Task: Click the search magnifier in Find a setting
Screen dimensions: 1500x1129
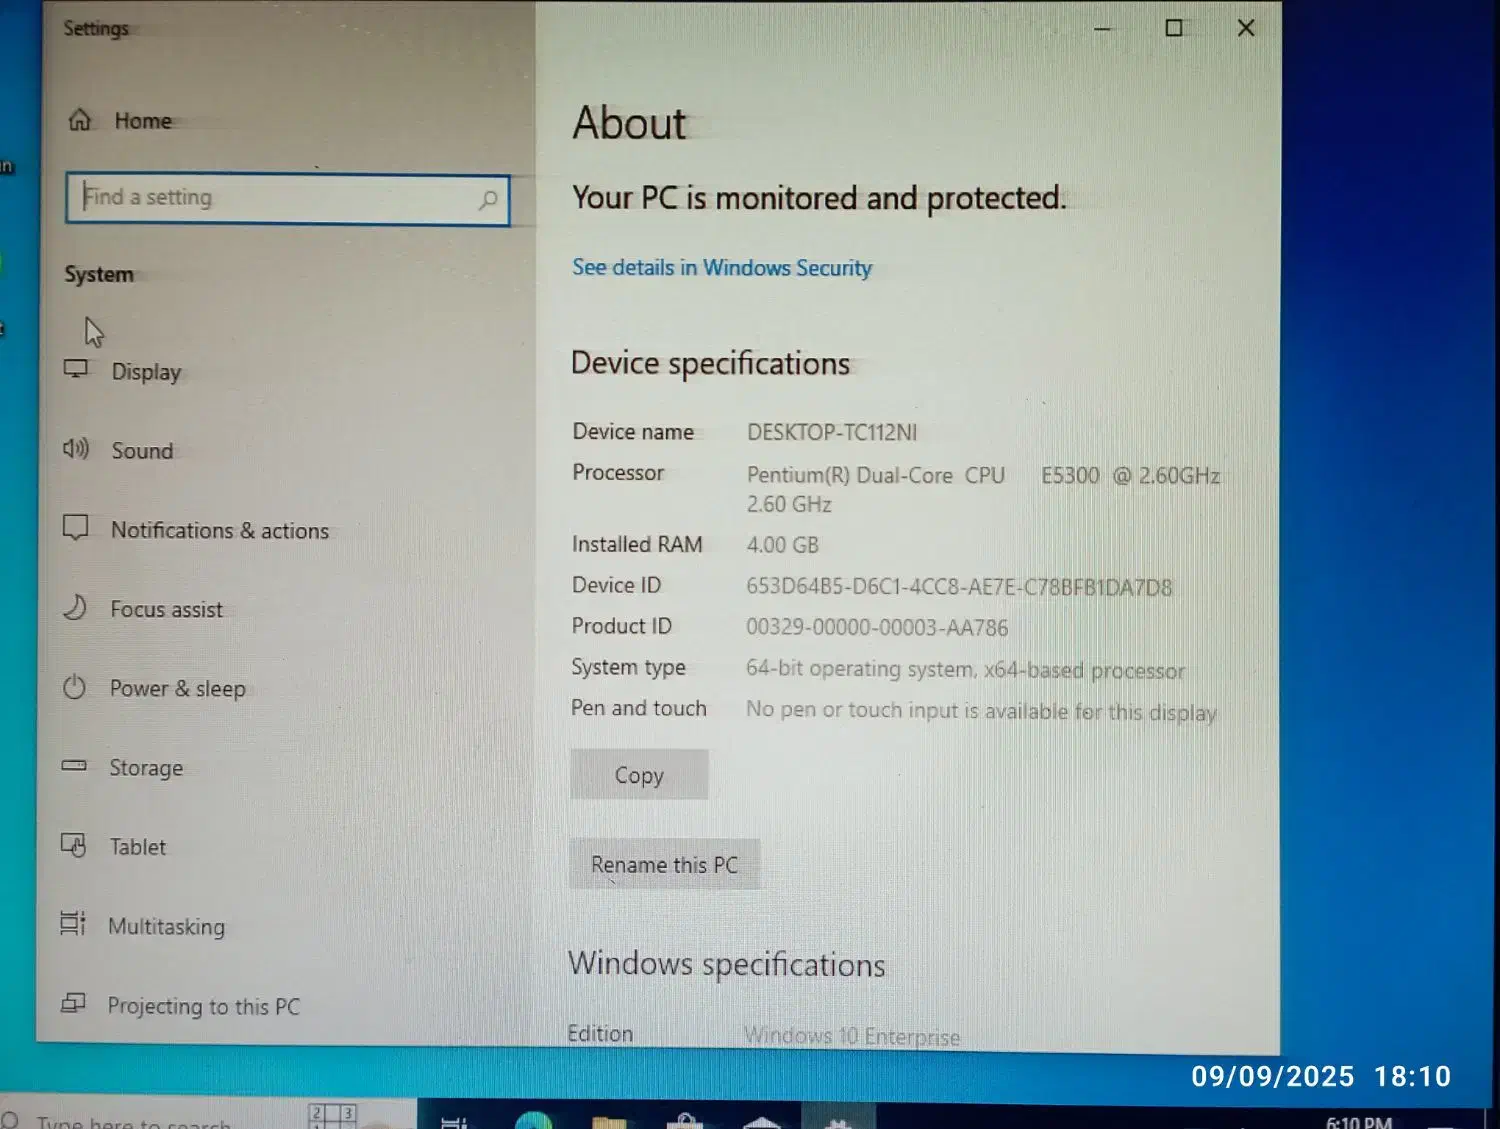Action: pyautogui.click(x=488, y=200)
